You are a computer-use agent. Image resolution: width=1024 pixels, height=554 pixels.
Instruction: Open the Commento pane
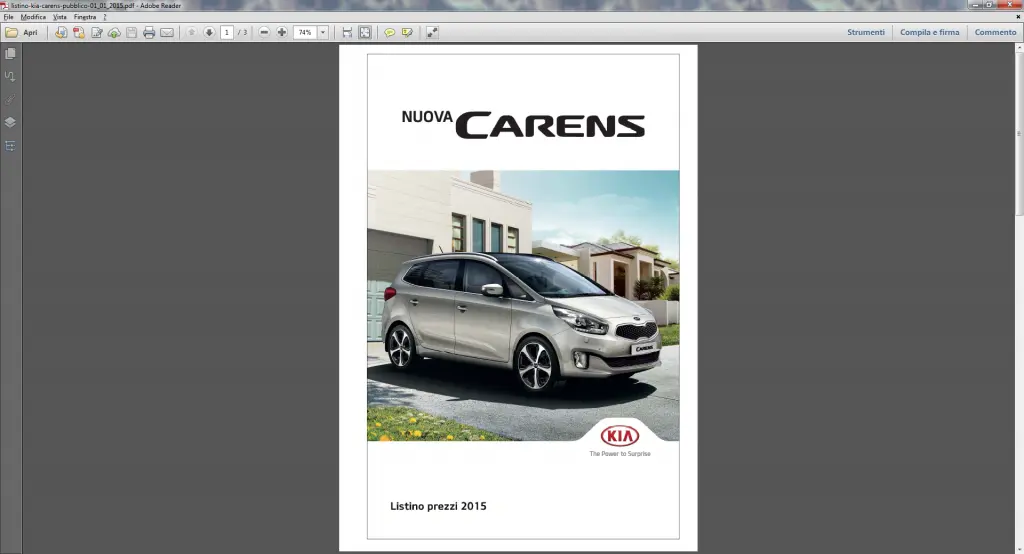point(995,32)
